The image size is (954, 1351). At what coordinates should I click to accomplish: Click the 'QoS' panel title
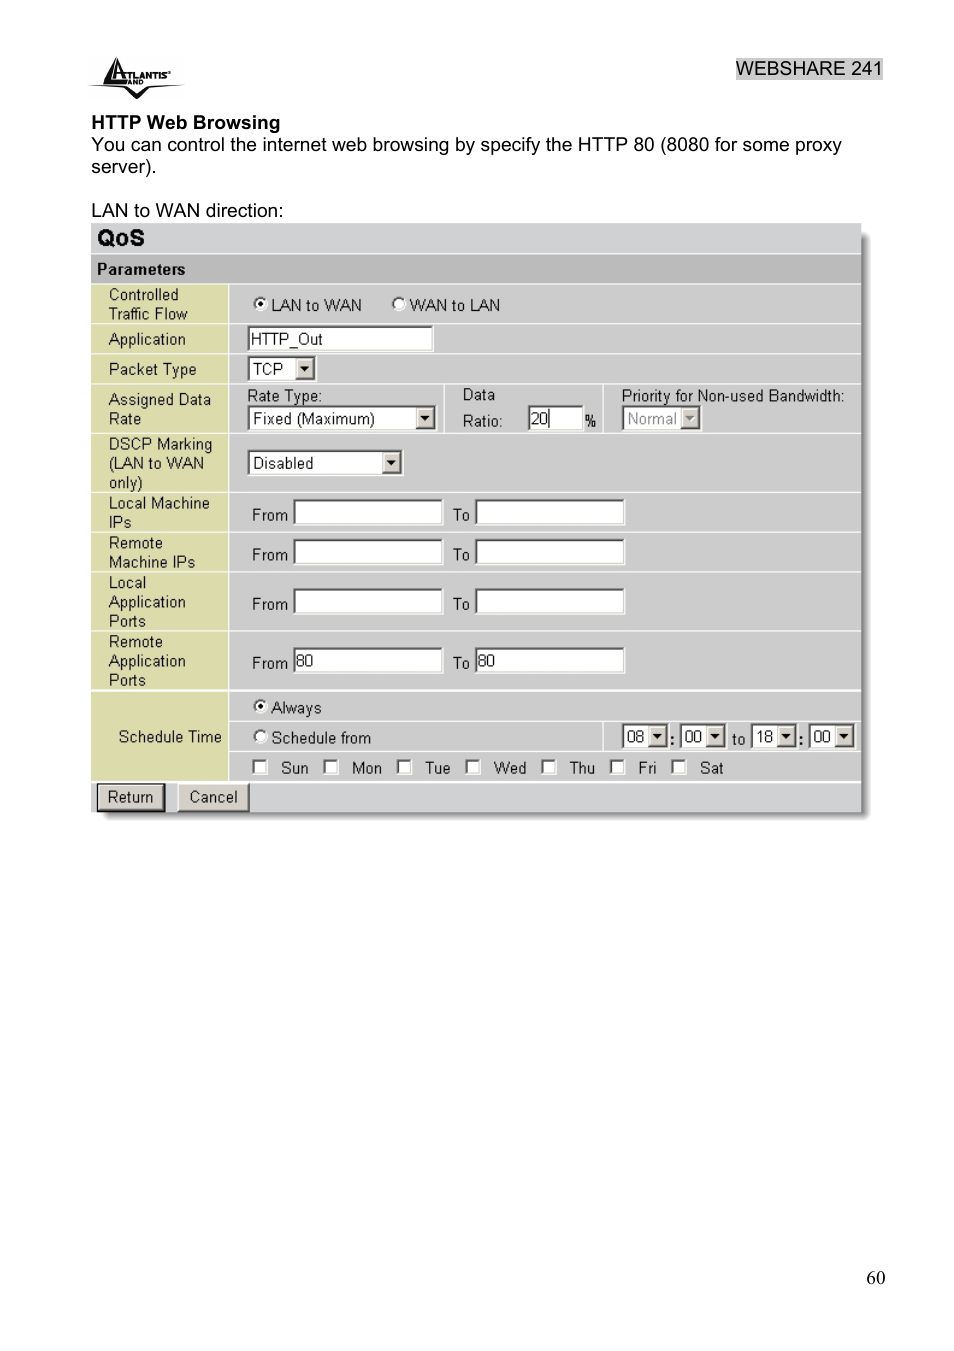point(121,238)
